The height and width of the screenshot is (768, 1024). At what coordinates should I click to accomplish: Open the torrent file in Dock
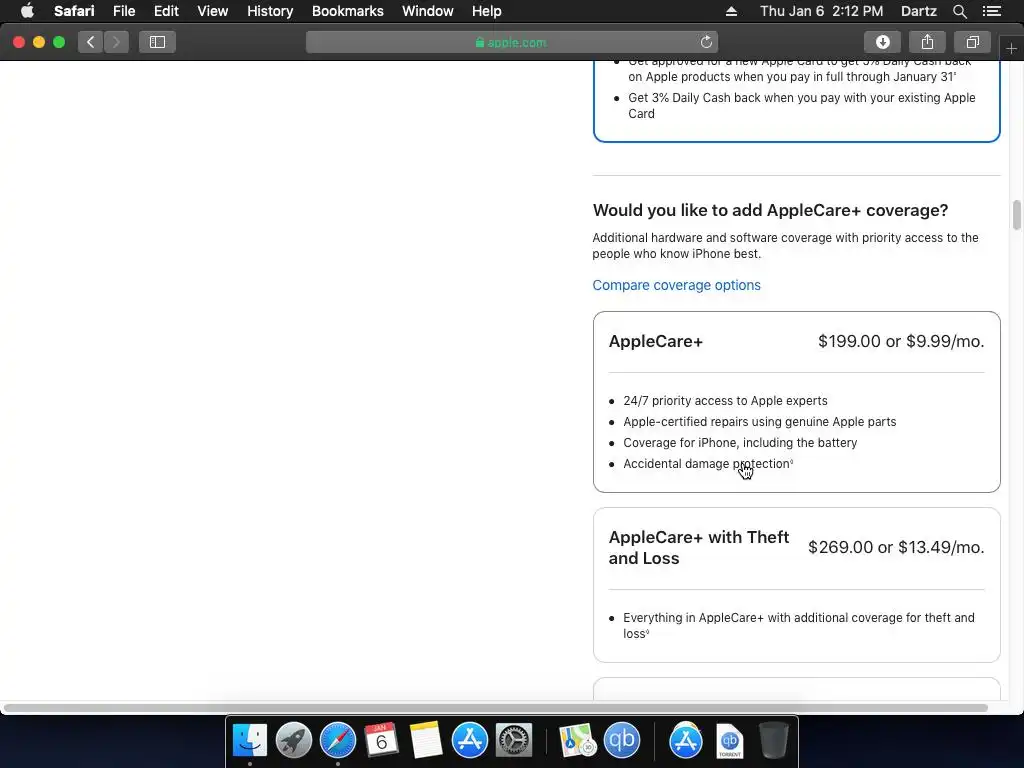click(x=729, y=740)
